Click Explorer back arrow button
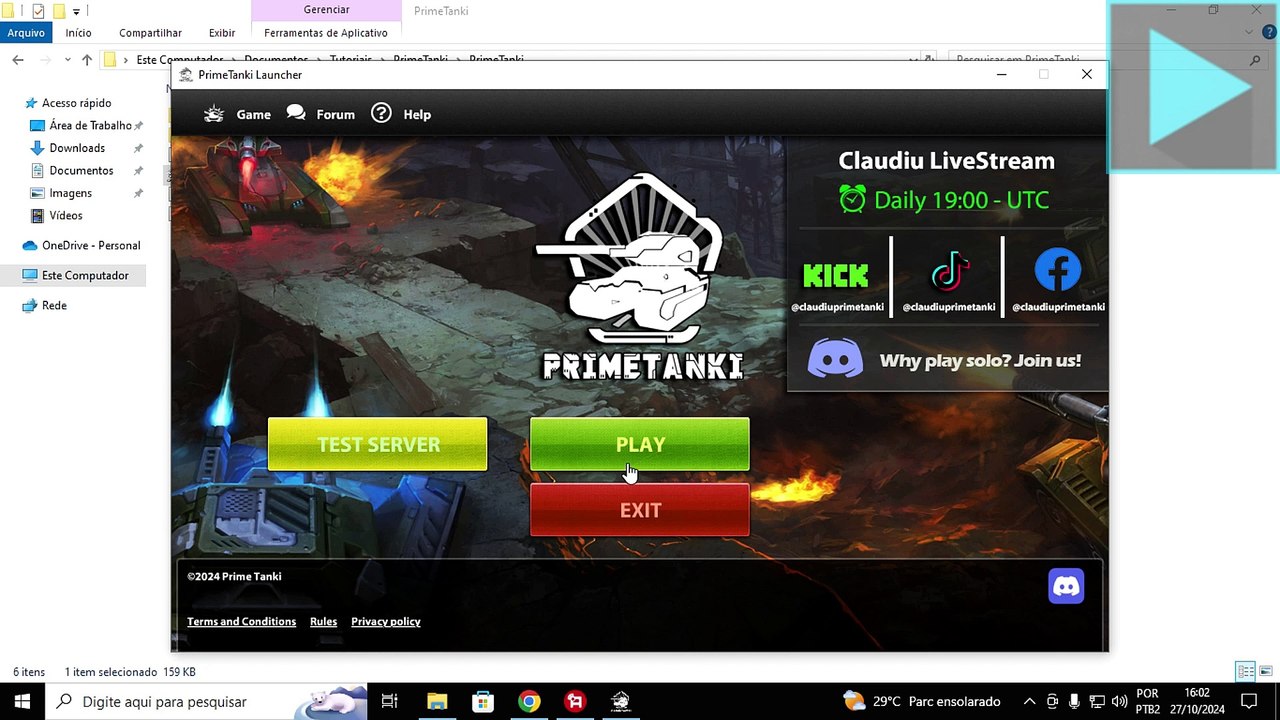Screen dimensions: 1280x720 click(x=18, y=60)
